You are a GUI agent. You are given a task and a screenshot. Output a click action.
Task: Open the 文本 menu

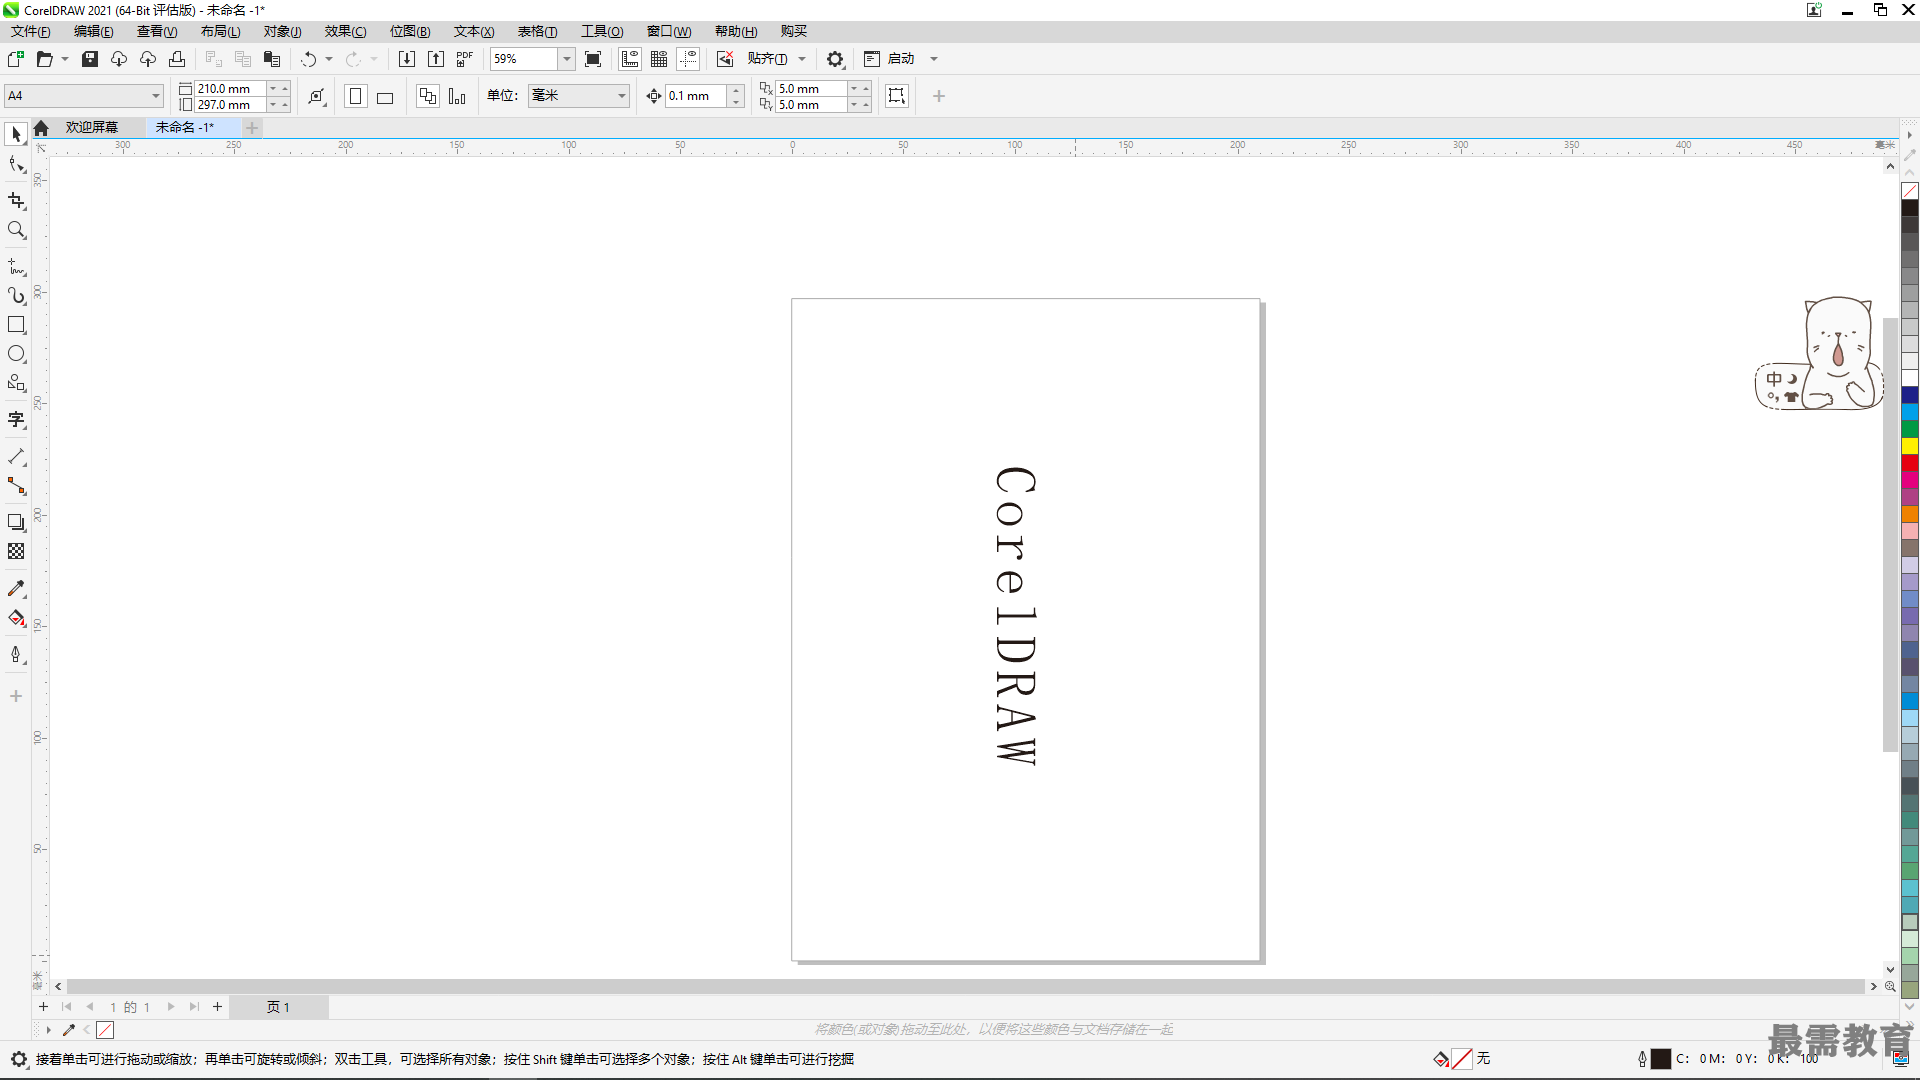[474, 31]
